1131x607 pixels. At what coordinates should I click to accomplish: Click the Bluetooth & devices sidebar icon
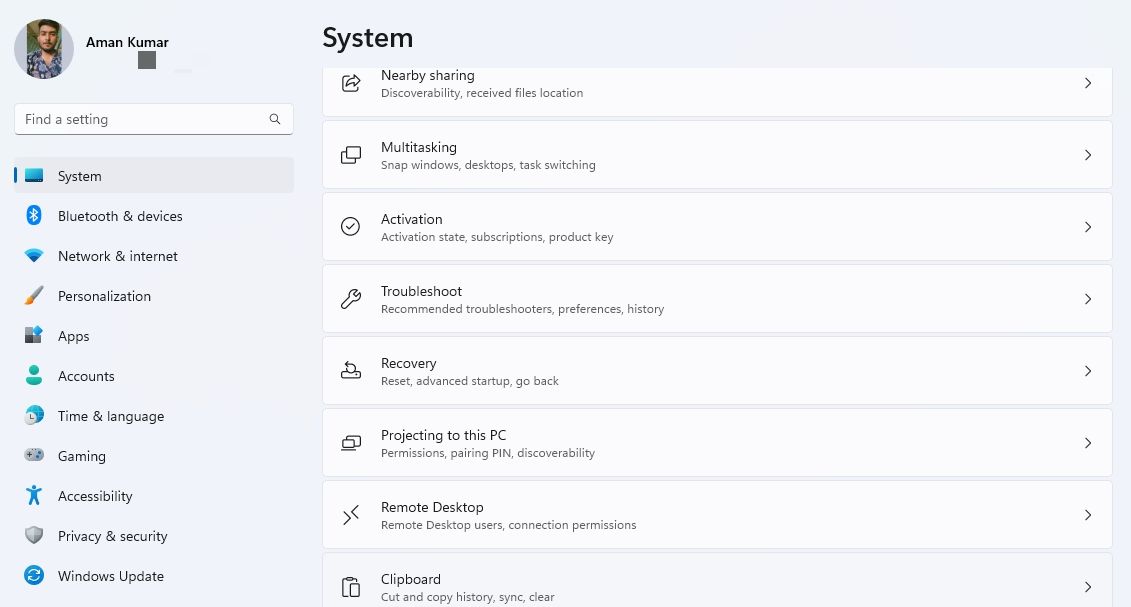(x=34, y=216)
